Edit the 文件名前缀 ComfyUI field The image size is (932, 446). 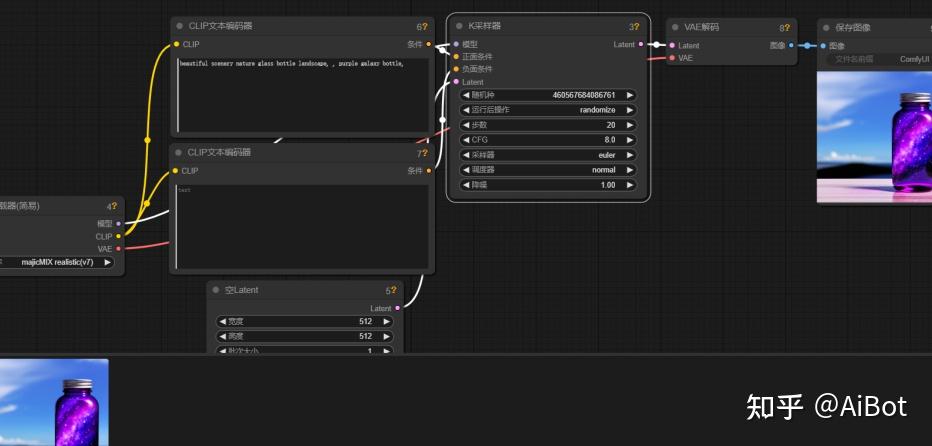(x=879, y=59)
